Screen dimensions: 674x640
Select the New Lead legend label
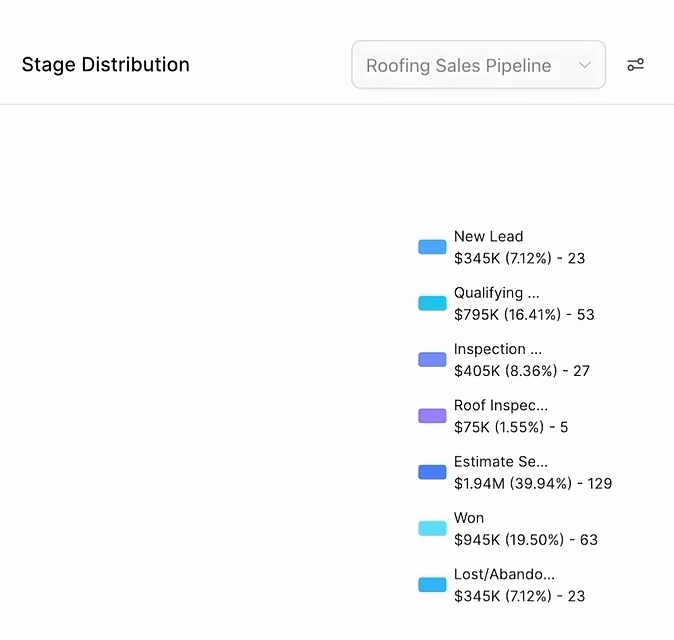(x=488, y=237)
